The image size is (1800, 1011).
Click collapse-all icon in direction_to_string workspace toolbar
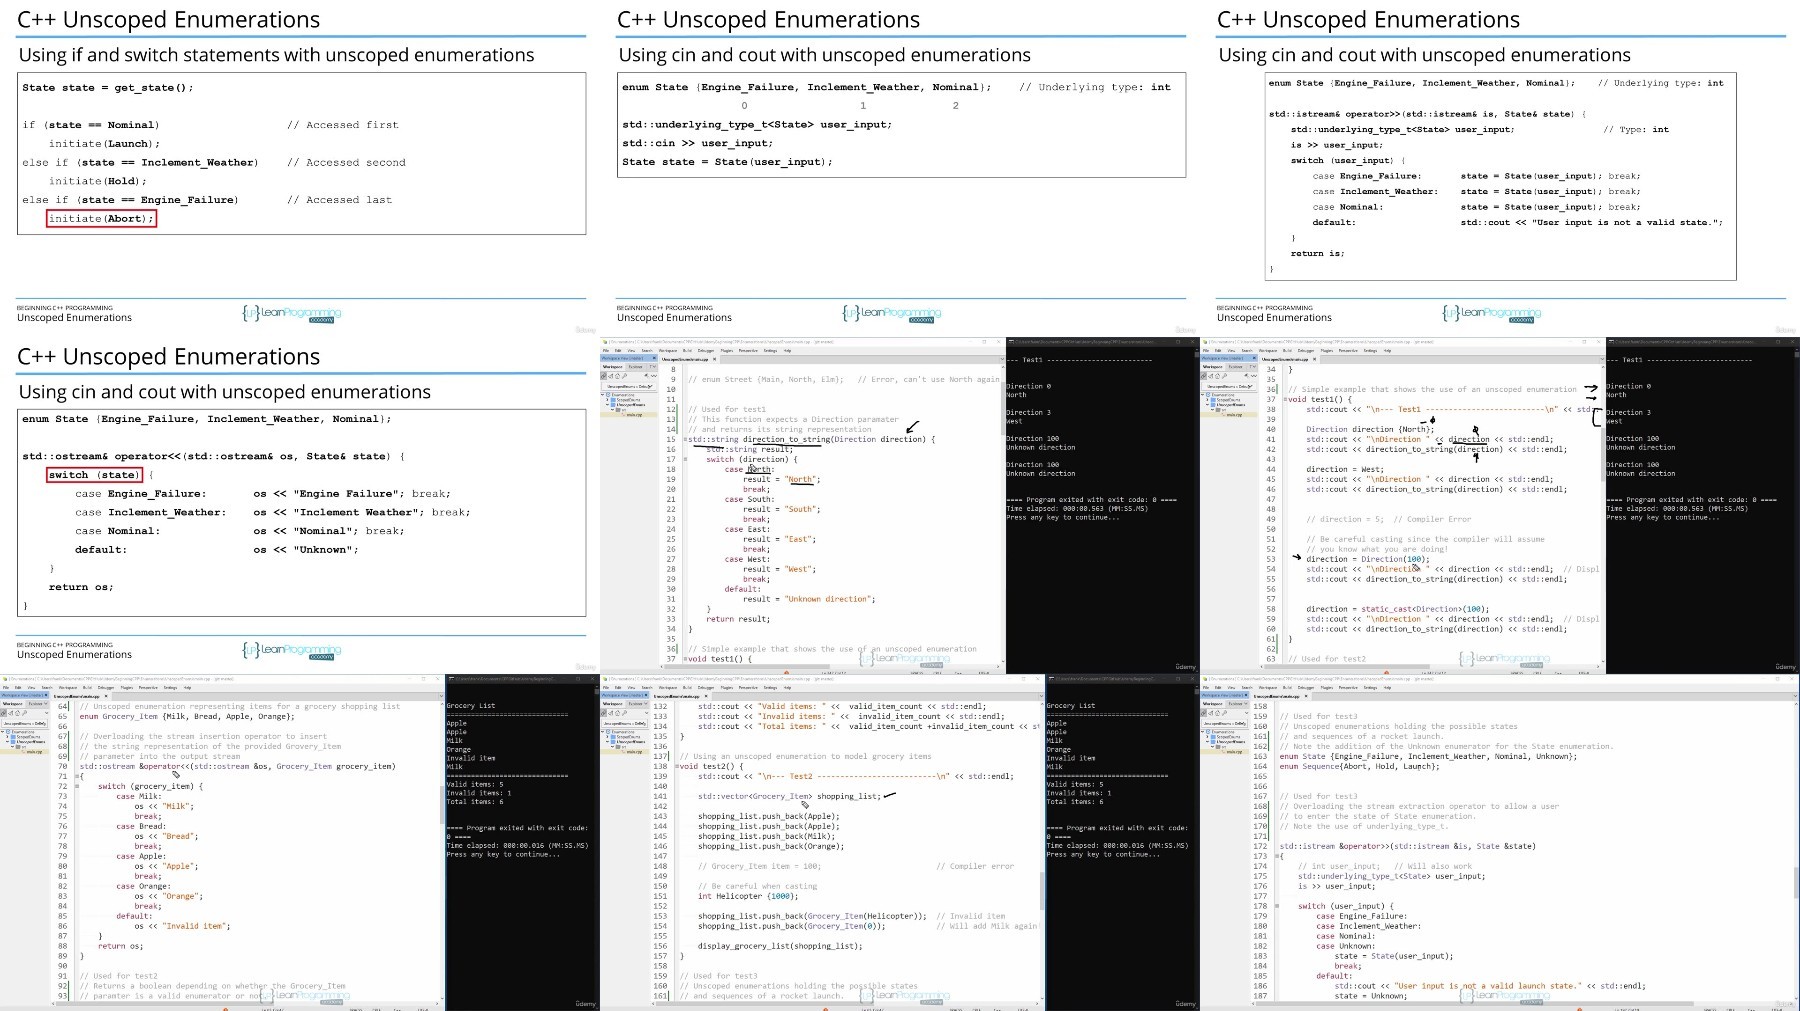tap(610, 376)
